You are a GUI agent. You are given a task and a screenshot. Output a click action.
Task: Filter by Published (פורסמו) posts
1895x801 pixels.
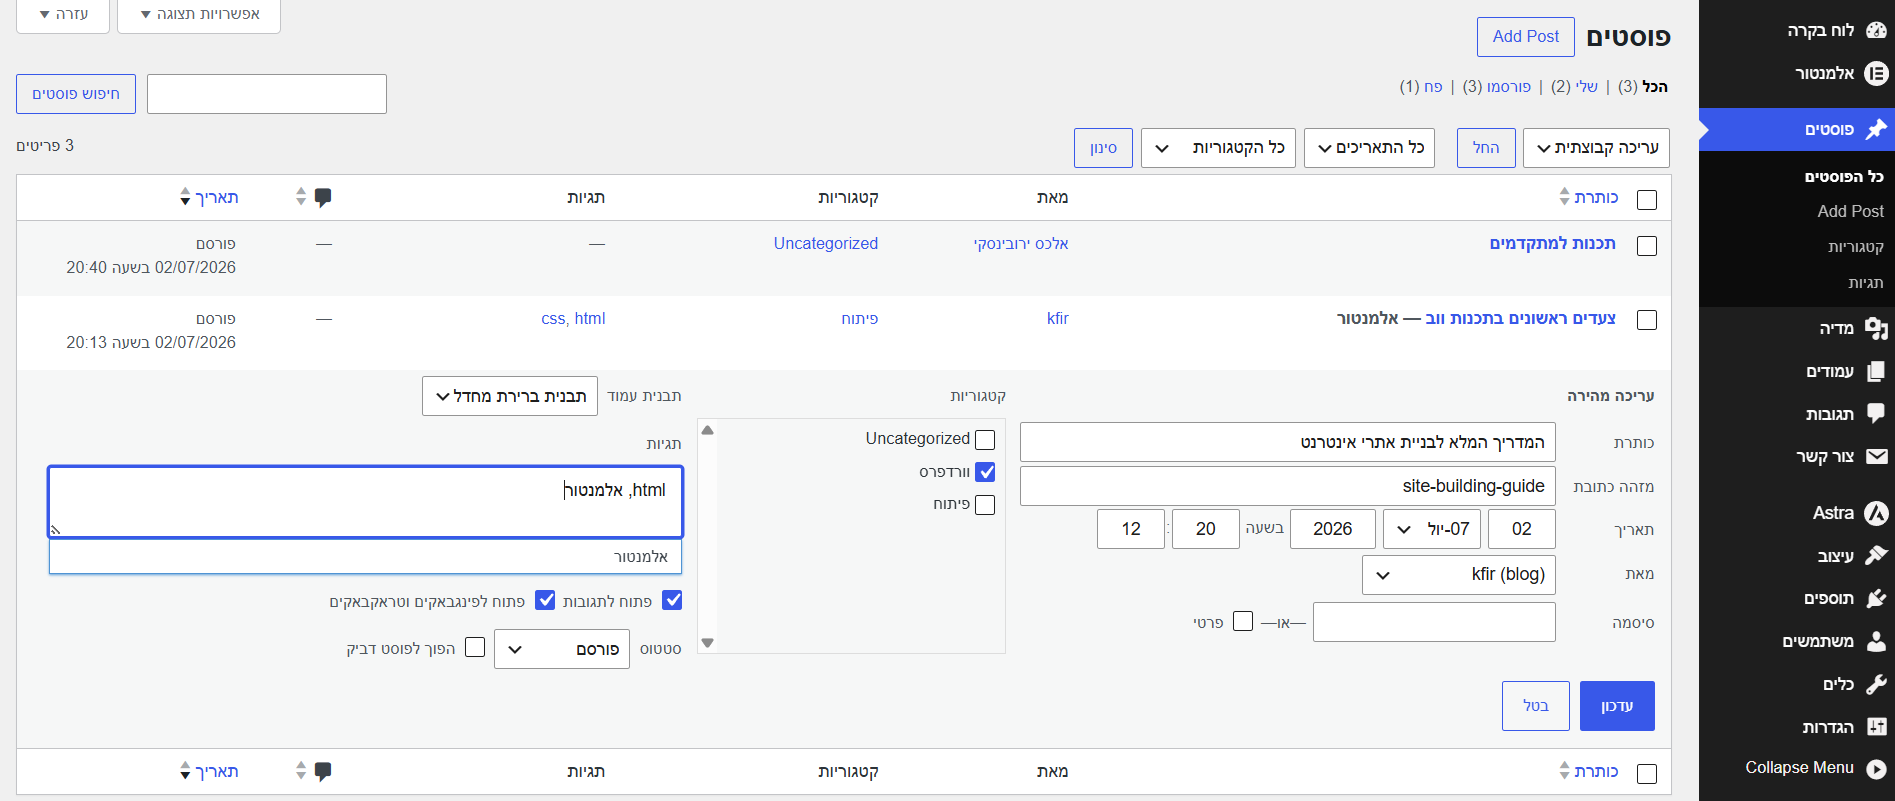[x=1508, y=87]
